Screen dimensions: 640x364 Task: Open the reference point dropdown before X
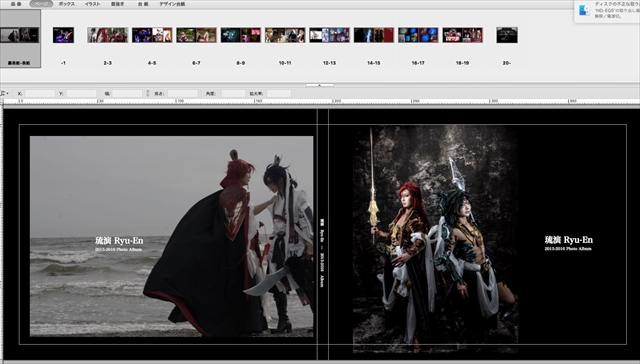5,93
